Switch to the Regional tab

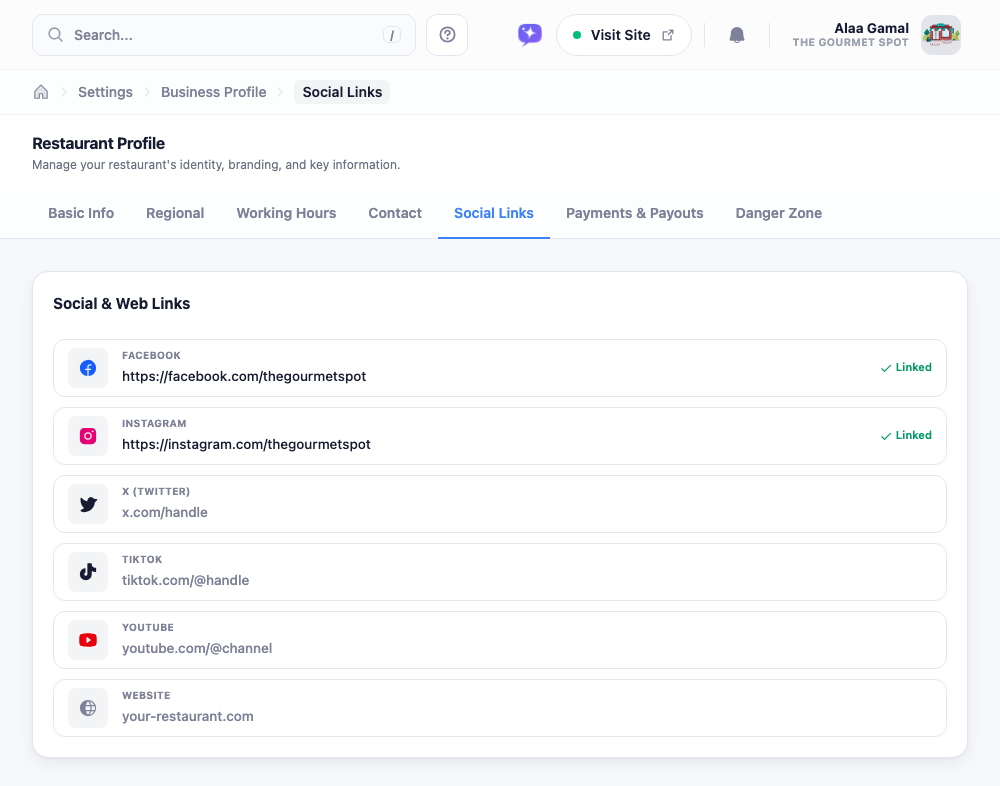pyautogui.click(x=175, y=213)
